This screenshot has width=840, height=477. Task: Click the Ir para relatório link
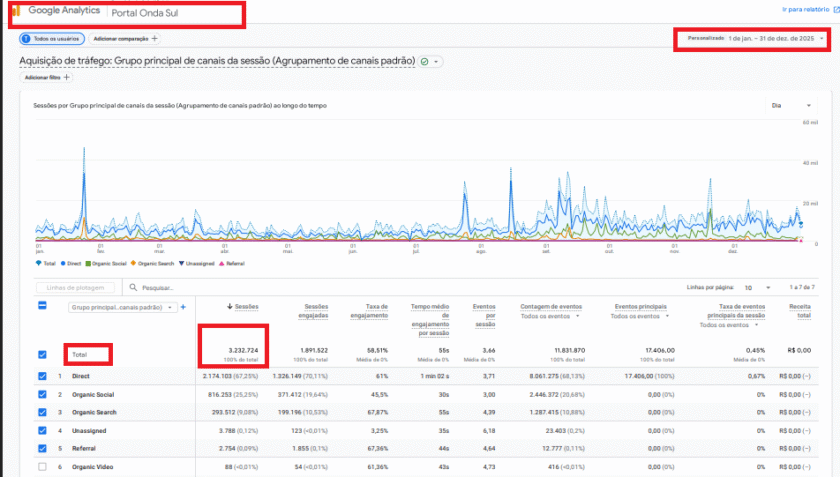pyautogui.click(x=805, y=10)
